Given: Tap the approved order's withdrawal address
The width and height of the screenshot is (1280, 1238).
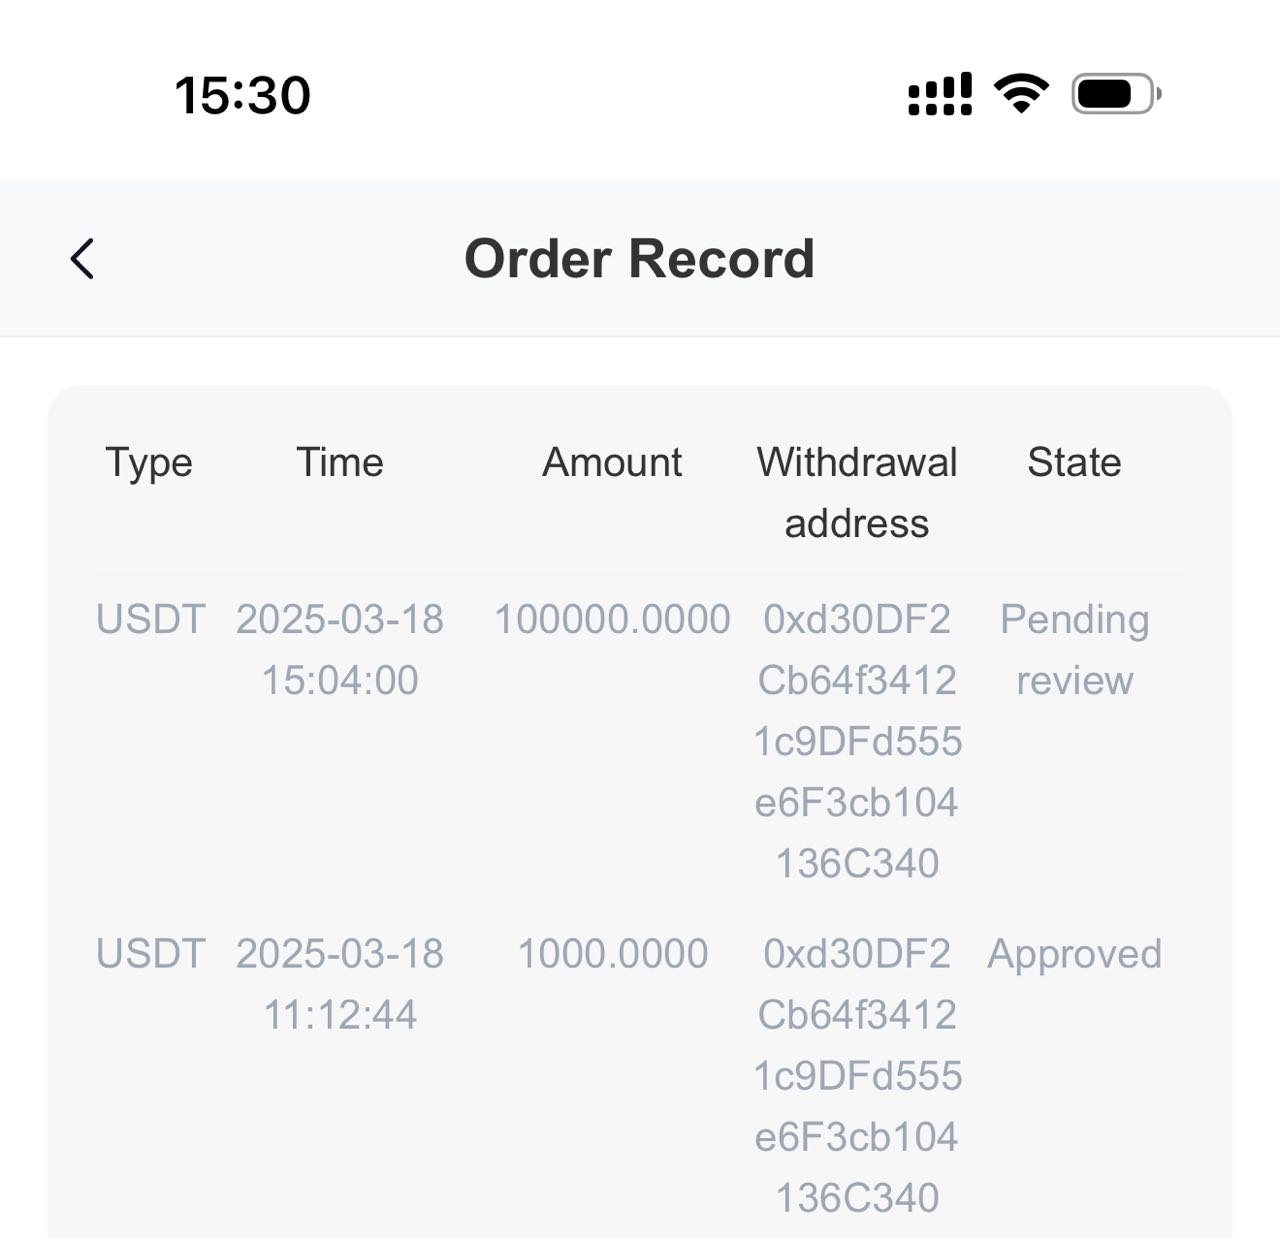Looking at the screenshot, I should coord(857,1075).
